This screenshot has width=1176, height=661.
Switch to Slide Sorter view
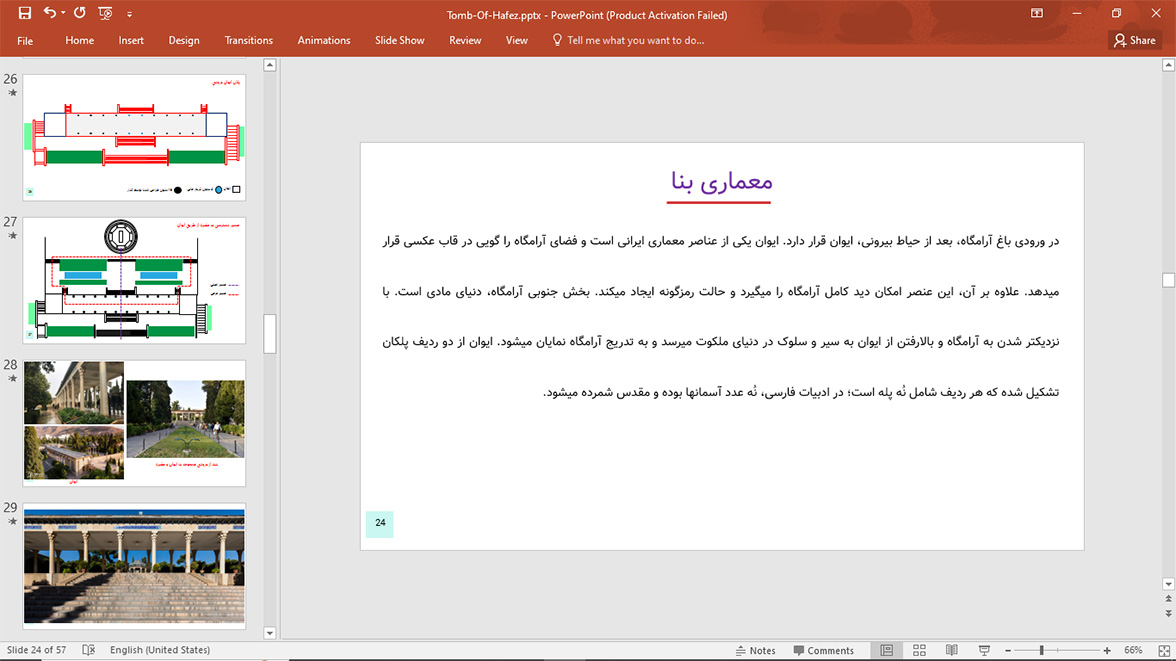pos(919,650)
